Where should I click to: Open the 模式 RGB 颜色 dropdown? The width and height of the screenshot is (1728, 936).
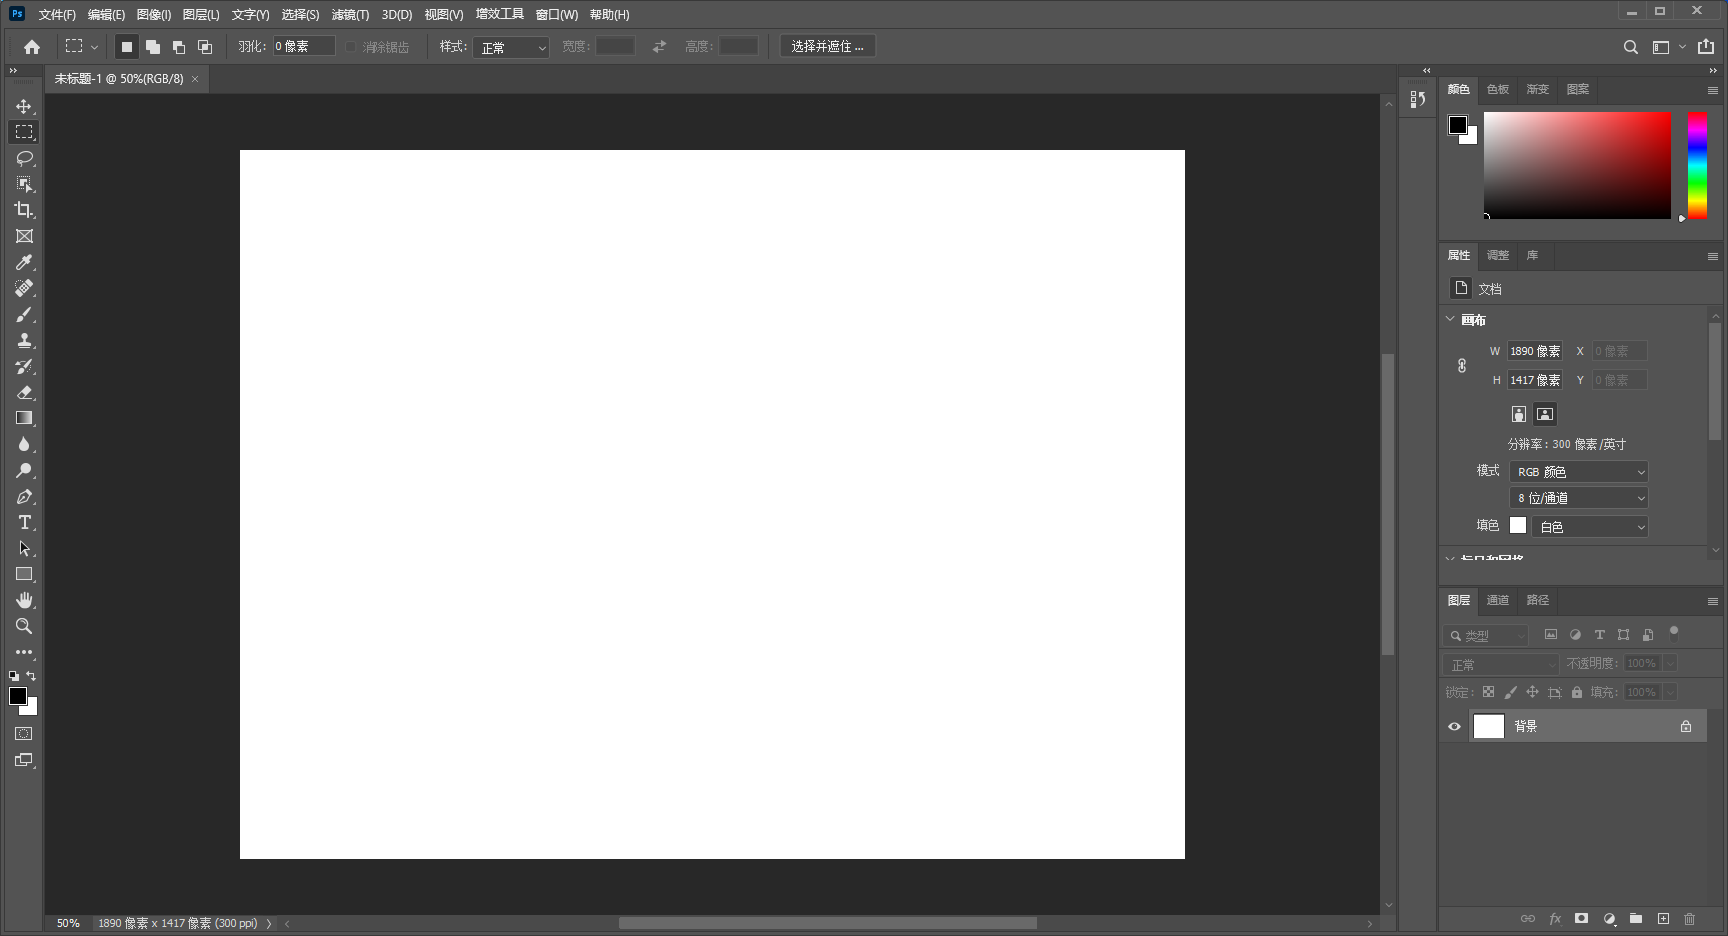click(x=1578, y=471)
